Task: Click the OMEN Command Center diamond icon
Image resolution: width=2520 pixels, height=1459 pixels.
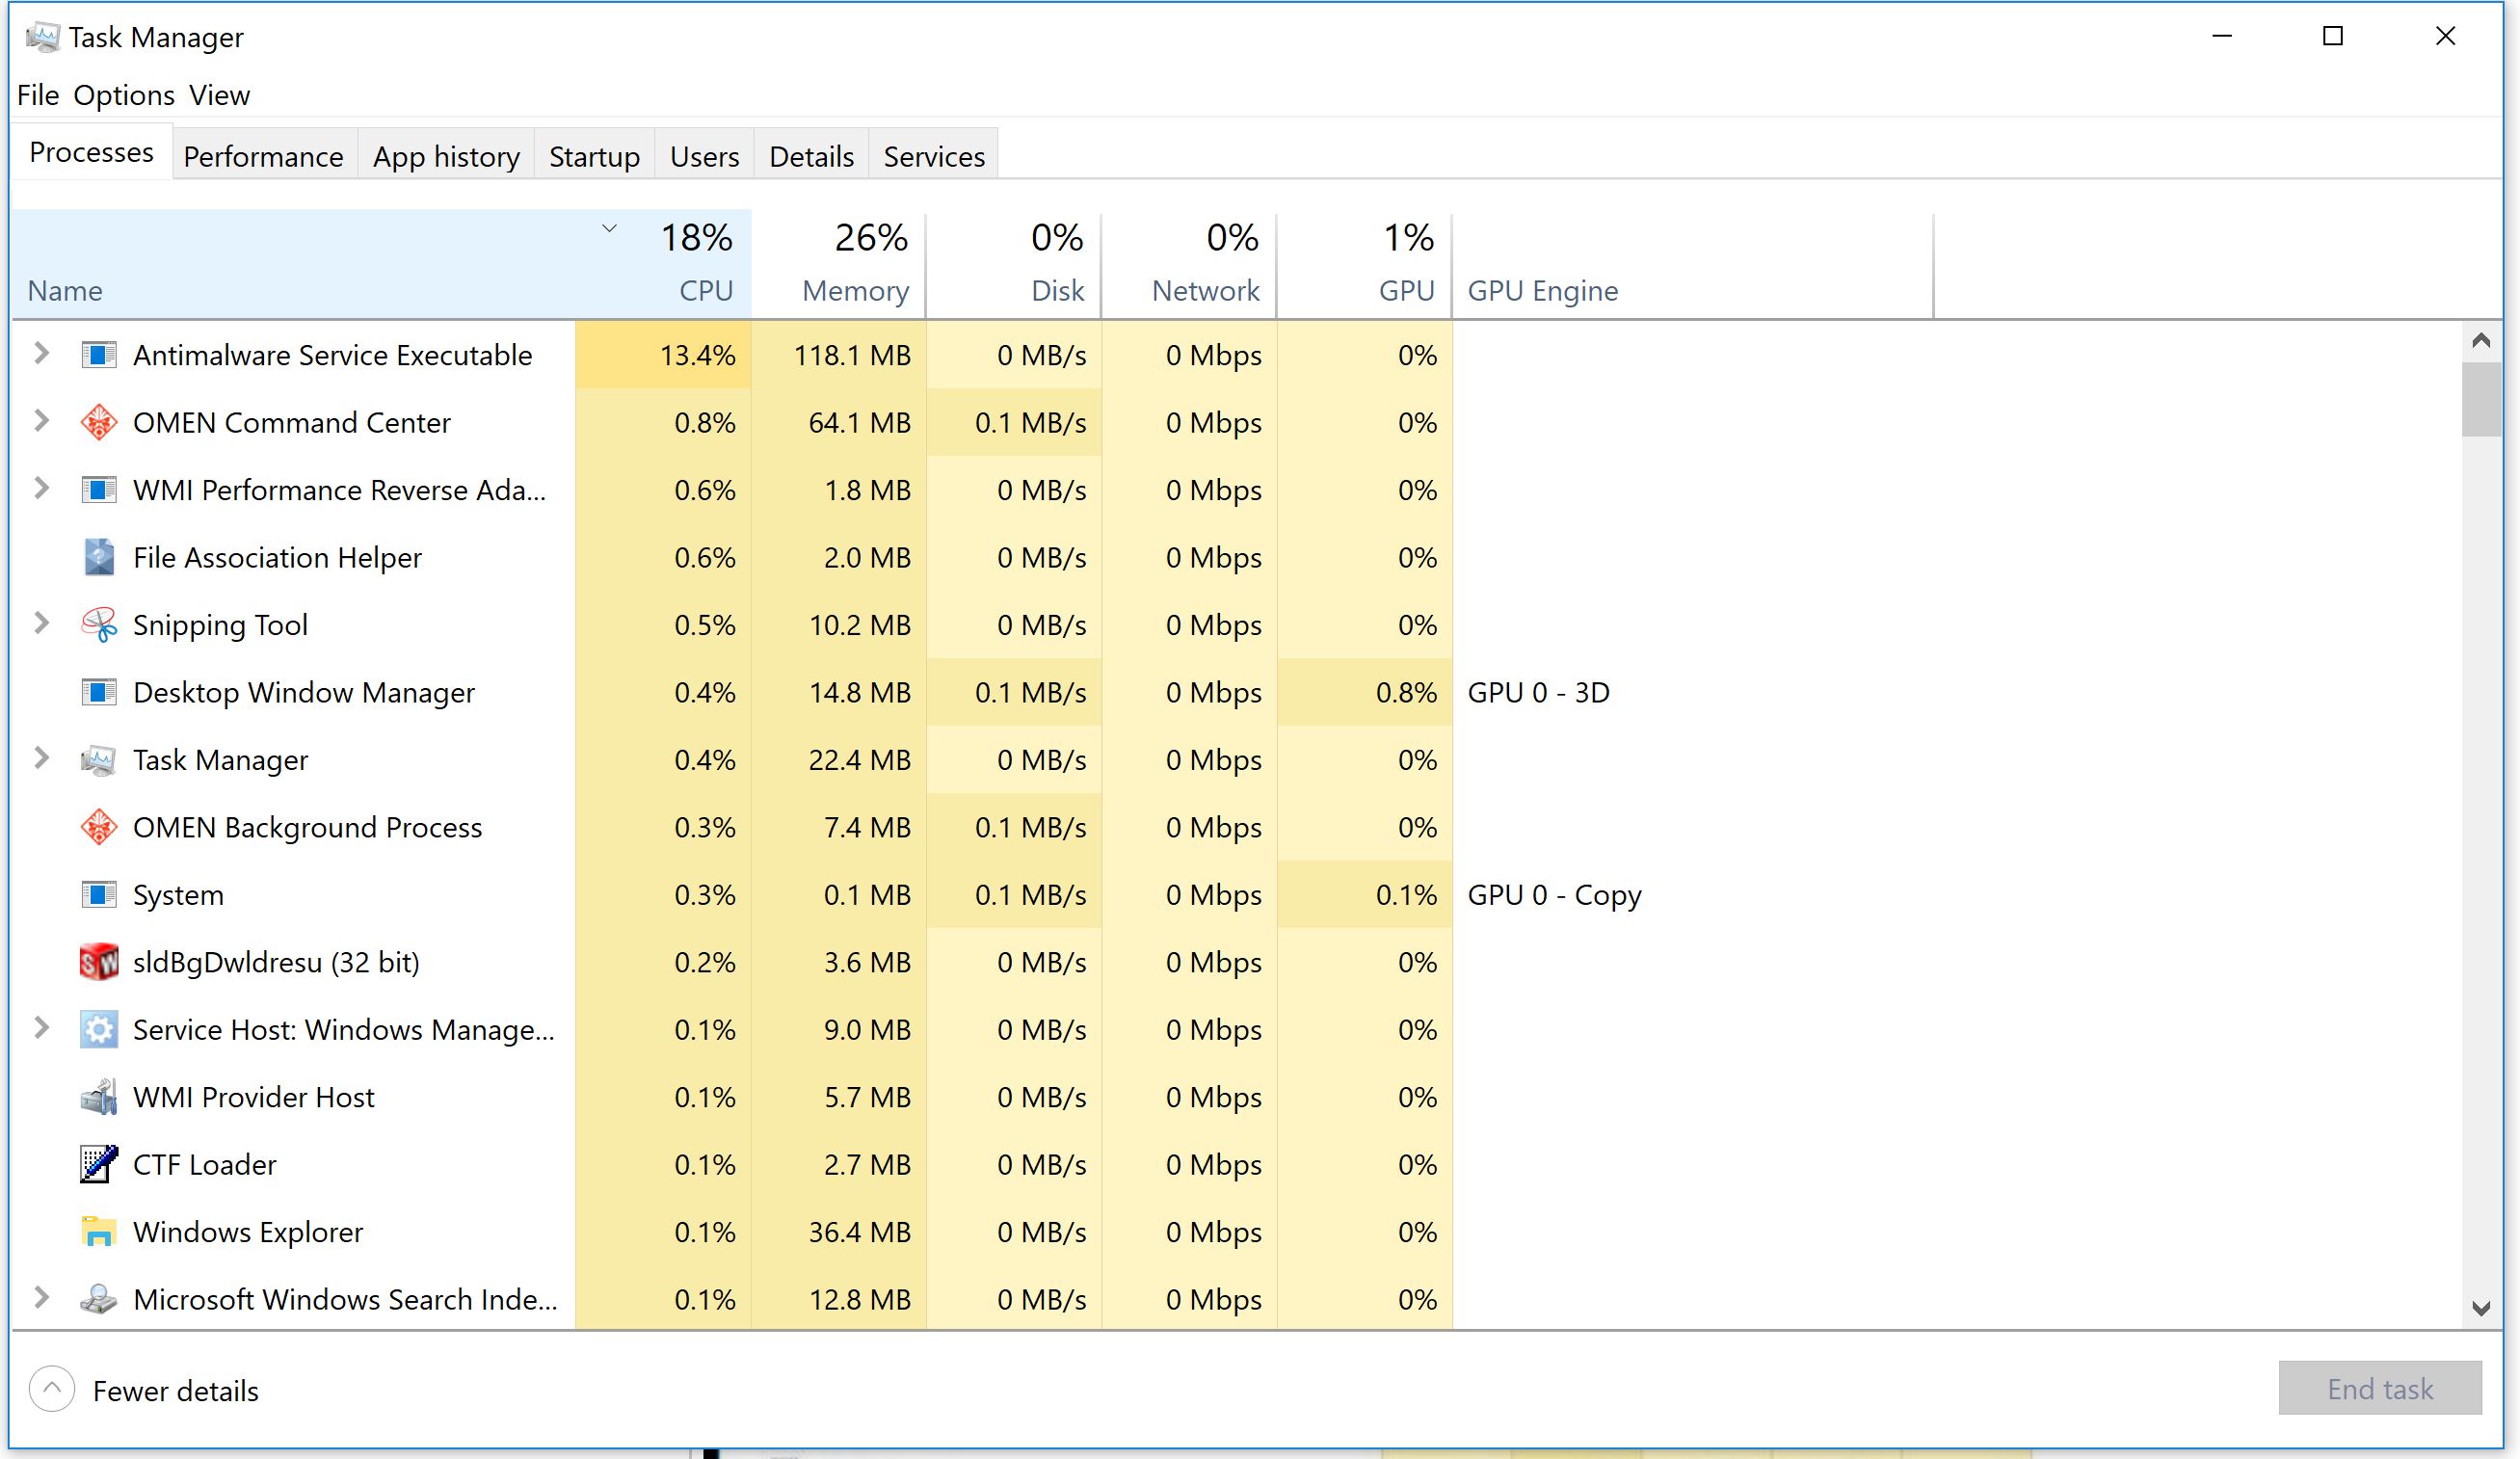Action: point(98,422)
